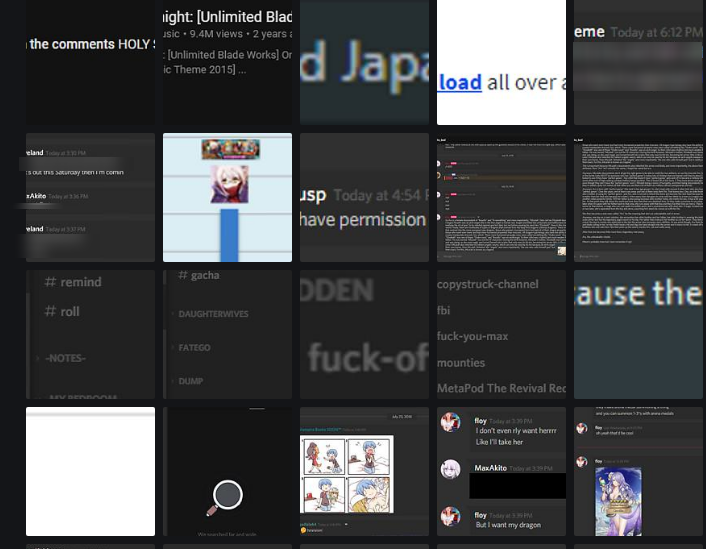
Task: Select the #roll channel
Action: click(x=62, y=311)
